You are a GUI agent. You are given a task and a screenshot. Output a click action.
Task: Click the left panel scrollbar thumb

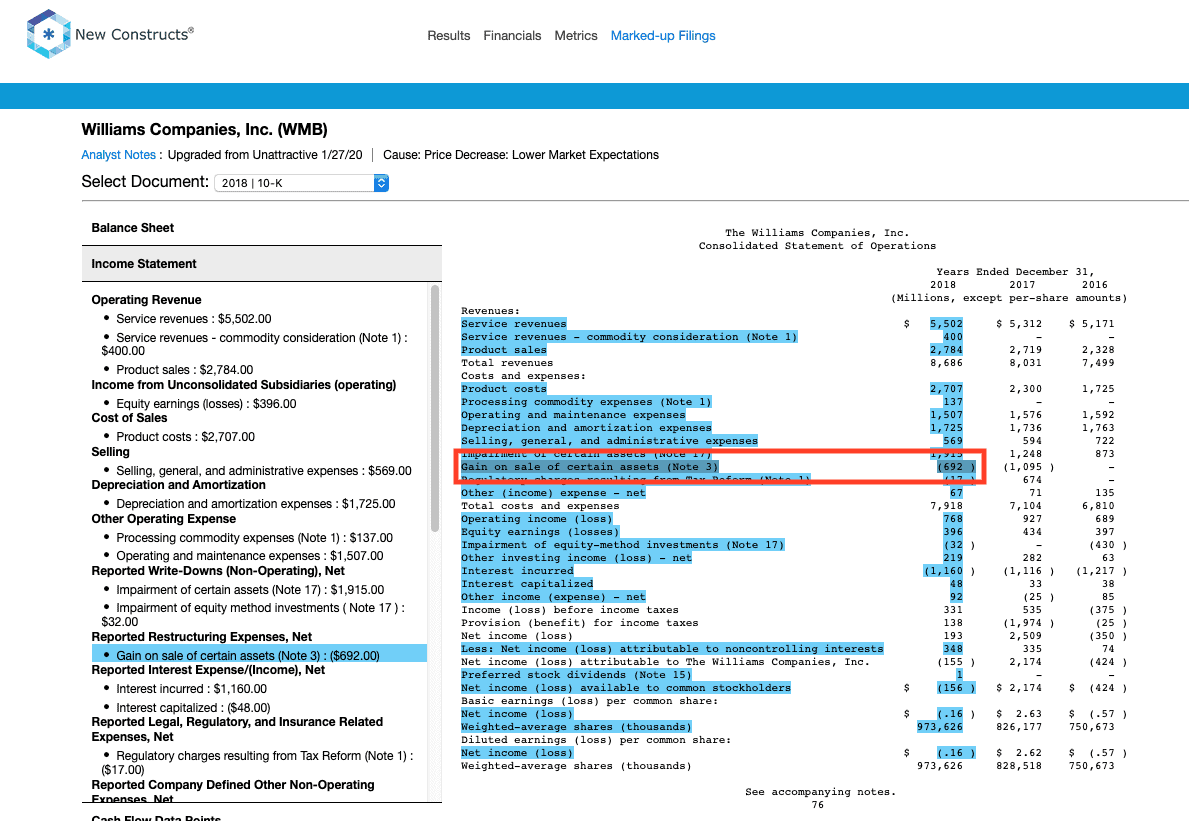point(435,409)
